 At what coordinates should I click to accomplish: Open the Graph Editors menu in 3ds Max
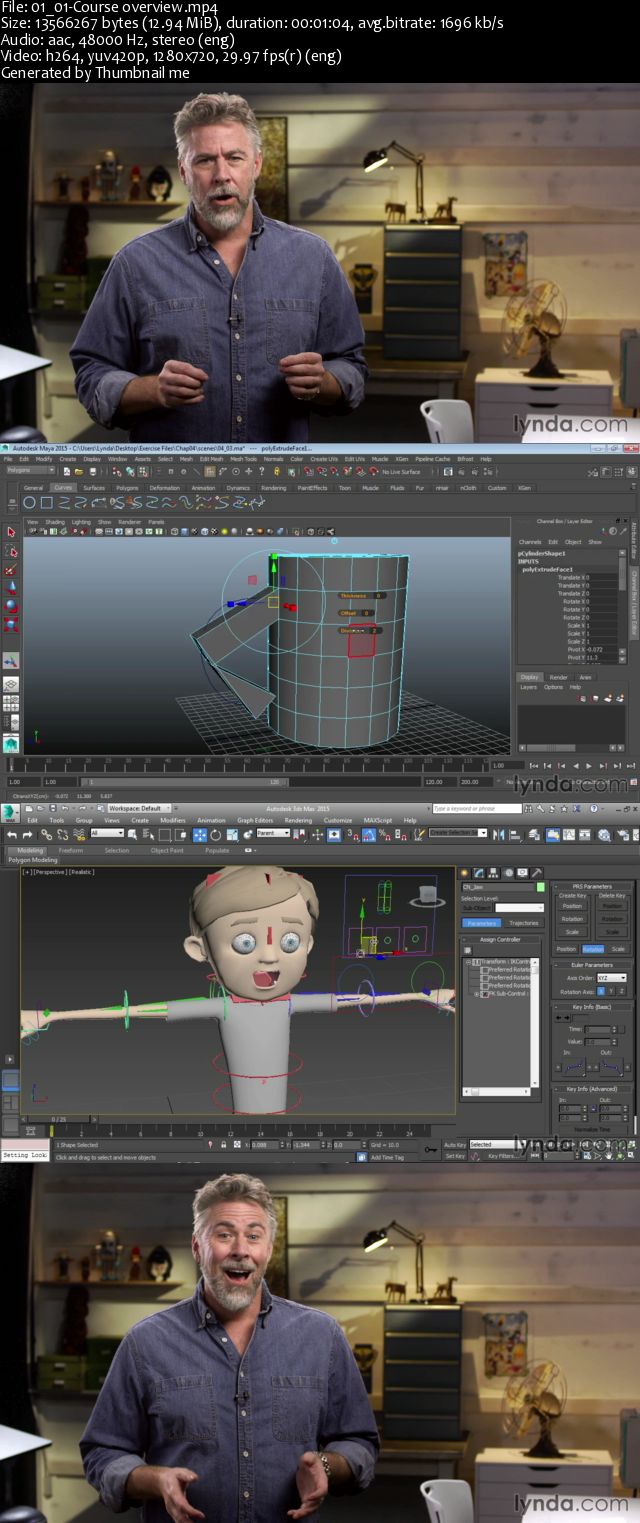pyautogui.click(x=255, y=820)
